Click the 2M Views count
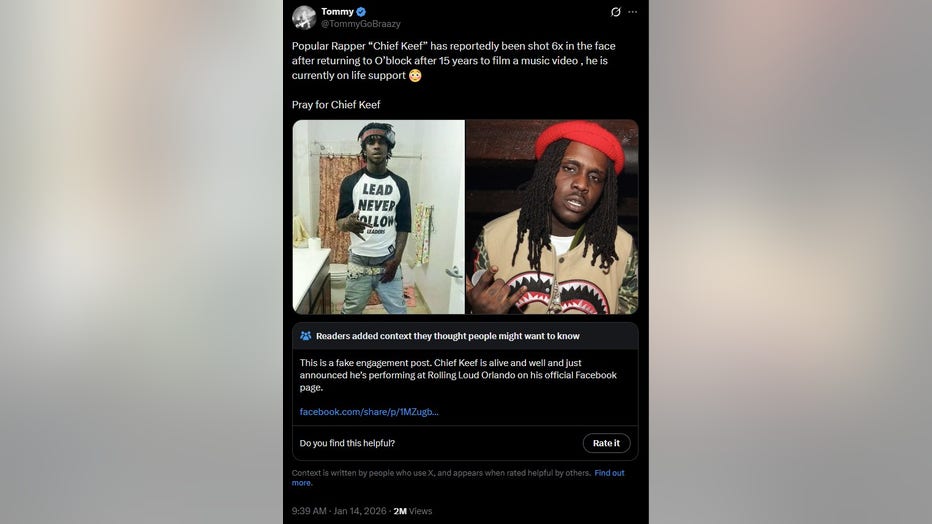 tap(413, 511)
